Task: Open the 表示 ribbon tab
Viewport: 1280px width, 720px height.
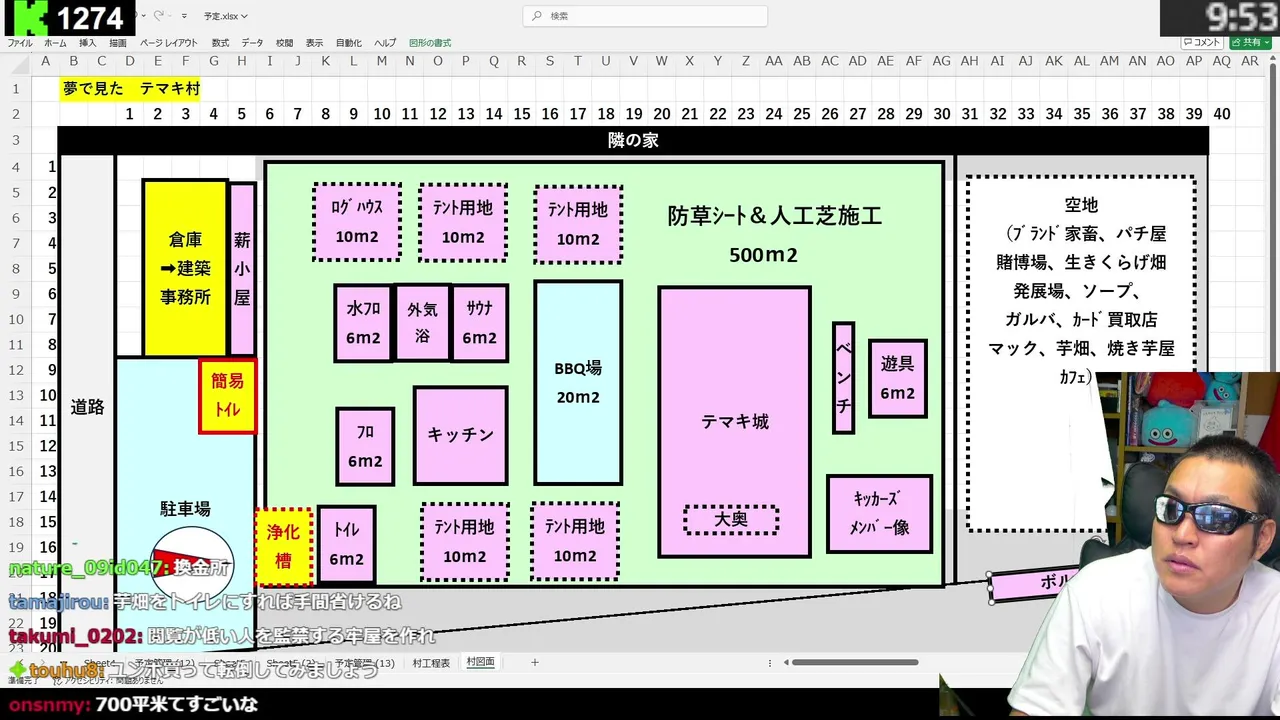Action: (x=314, y=43)
